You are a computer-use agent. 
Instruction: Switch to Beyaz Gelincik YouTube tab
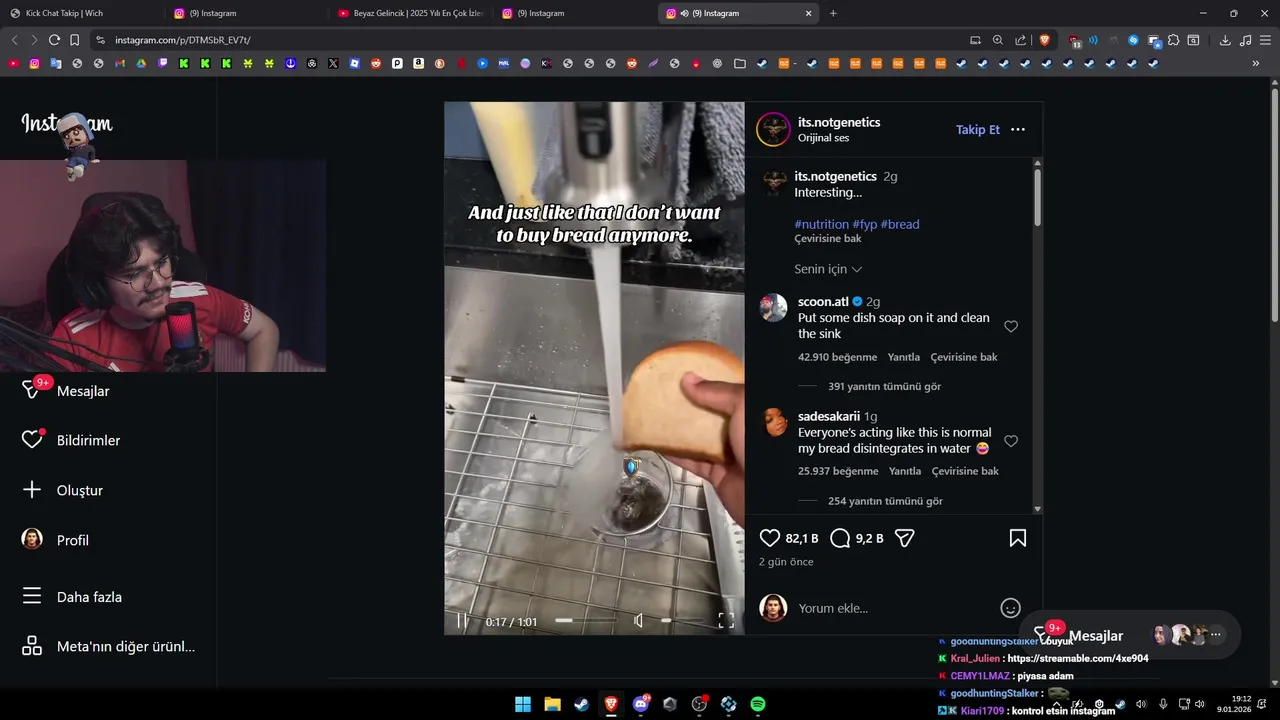point(410,13)
